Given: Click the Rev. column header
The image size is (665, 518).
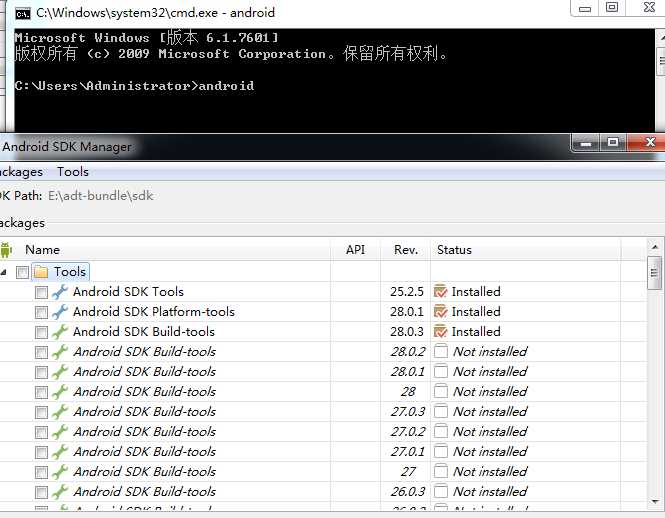Looking at the screenshot, I should [405, 250].
